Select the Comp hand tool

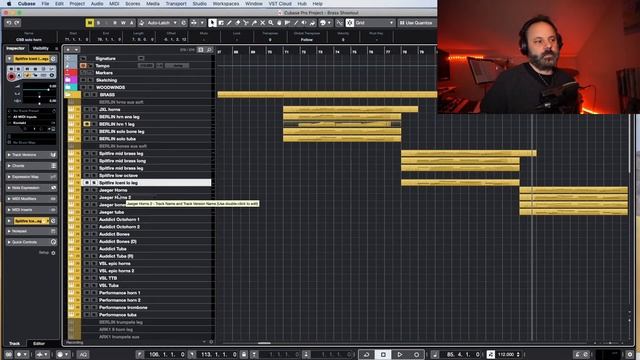click(279, 23)
